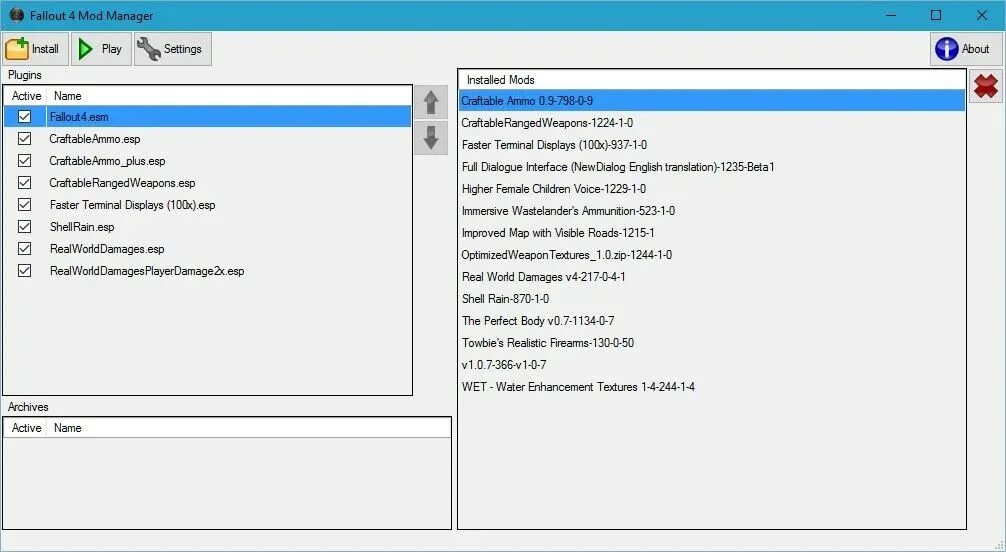This screenshot has height=552, width=1006.
Task: Click Archives list Active column header
Action: click(26, 428)
